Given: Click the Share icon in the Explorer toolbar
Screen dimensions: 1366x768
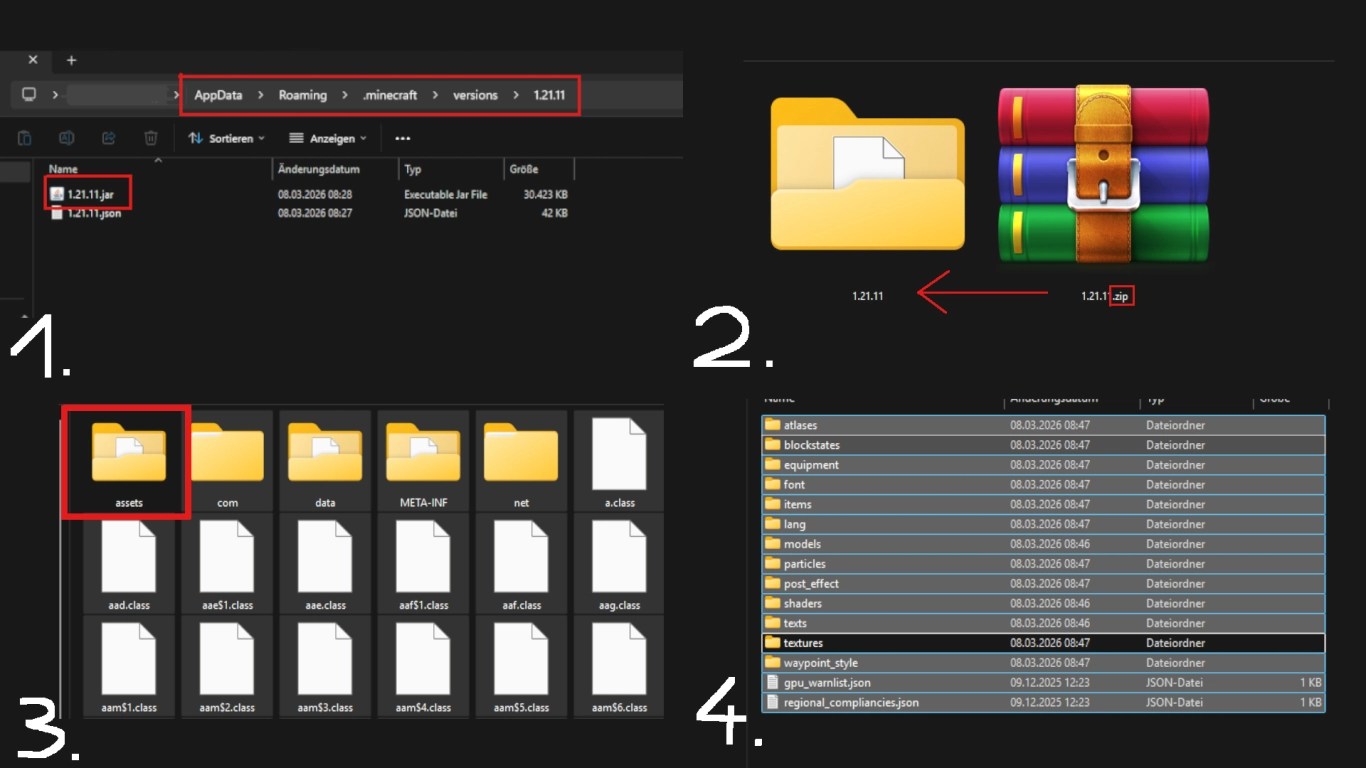Looking at the screenshot, I should [x=108, y=138].
